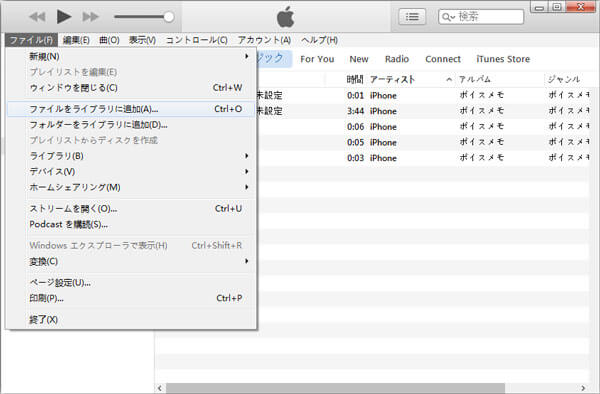Select Podcast を購読(S)... menu item
The height and width of the screenshot is (394, 600).
click(131, 224)
